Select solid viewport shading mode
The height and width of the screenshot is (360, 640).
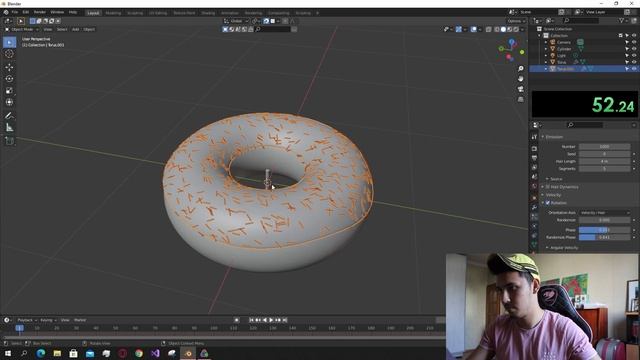(503, 29)
